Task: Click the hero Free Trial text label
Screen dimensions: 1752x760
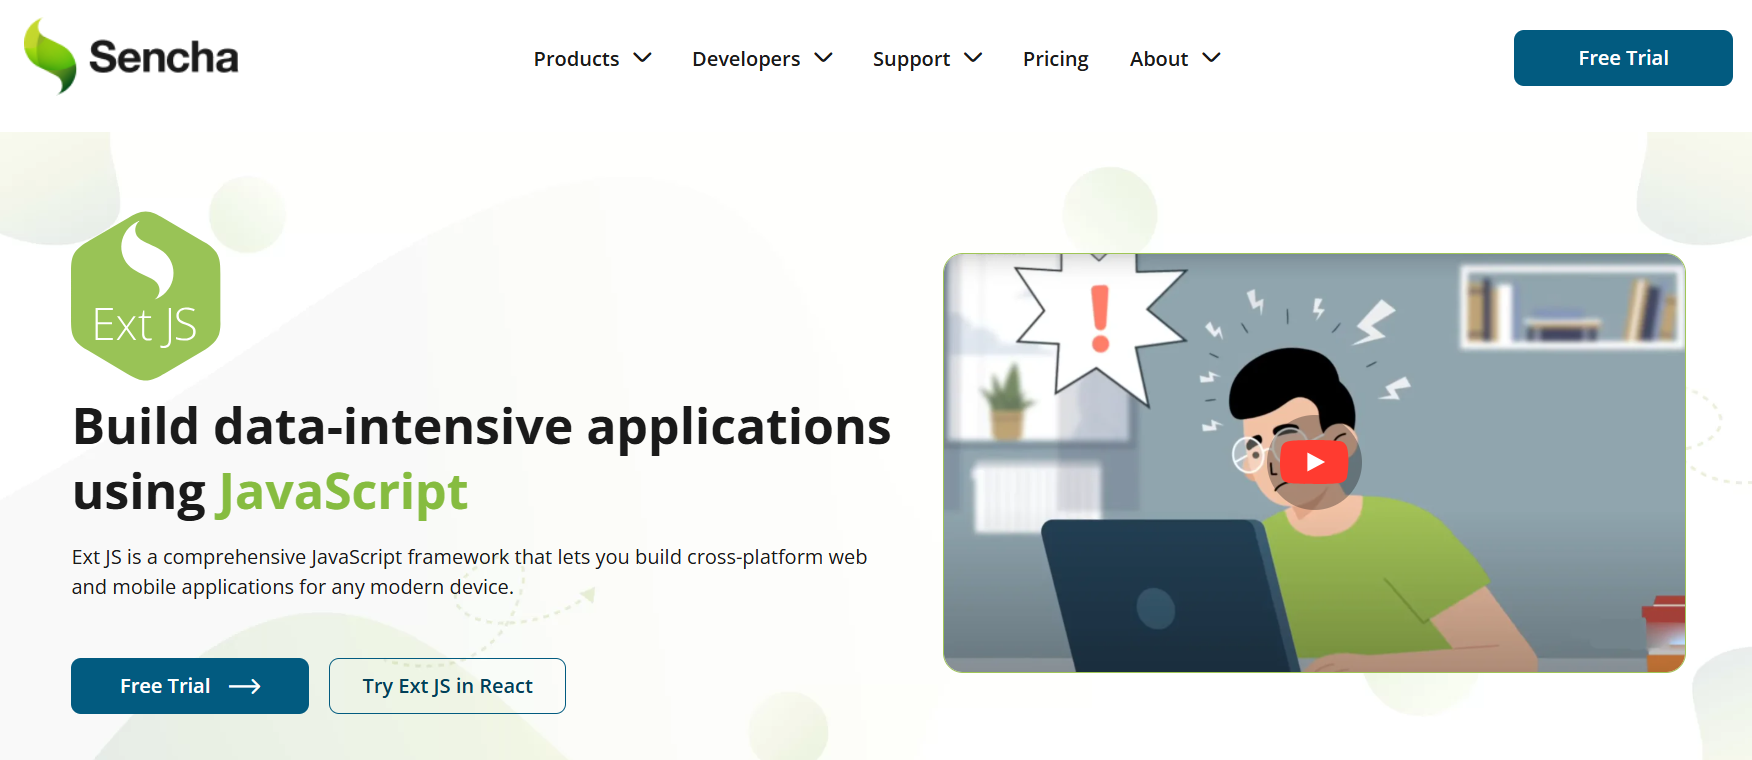Action: 165,686
